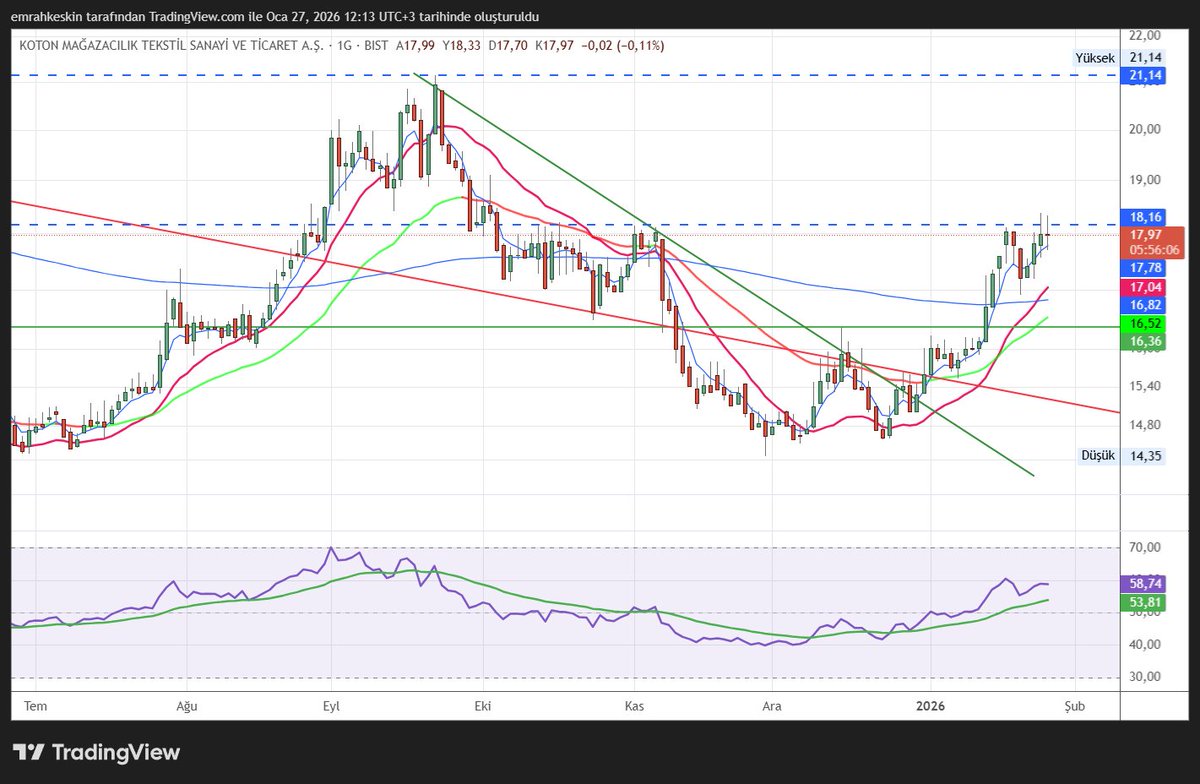
Task: Click the 15,40 price axis tick
Action: (x=1145, y=386)
